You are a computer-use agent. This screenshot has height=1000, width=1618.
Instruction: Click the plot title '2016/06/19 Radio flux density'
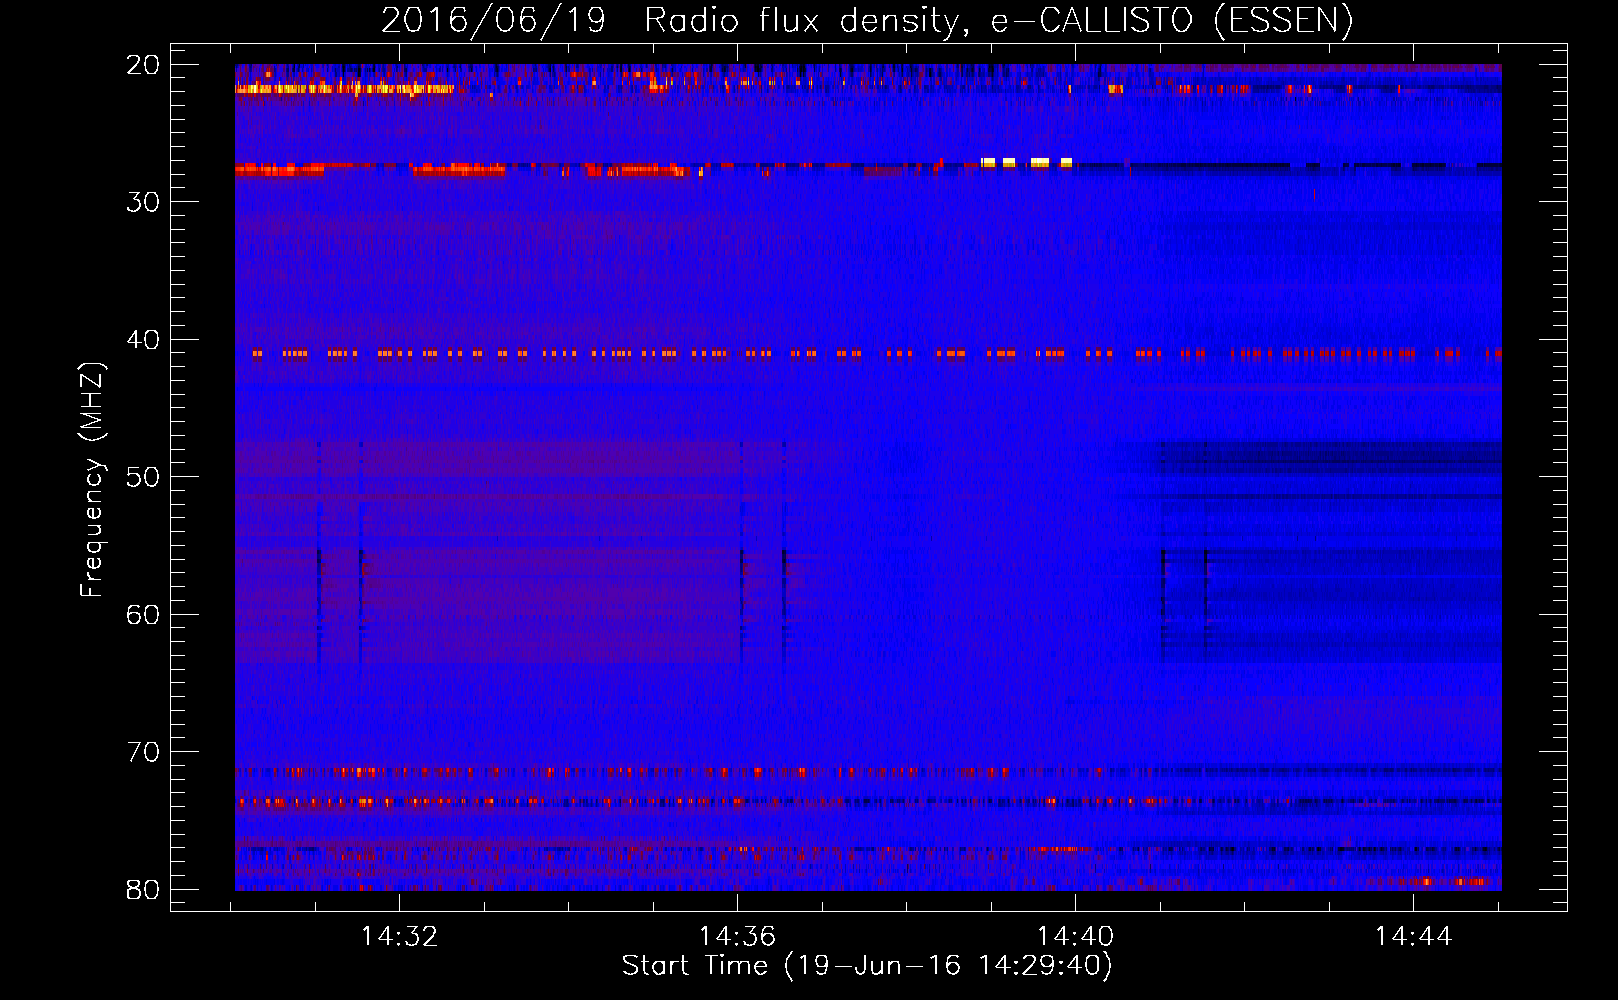click(x=669, y=21)
